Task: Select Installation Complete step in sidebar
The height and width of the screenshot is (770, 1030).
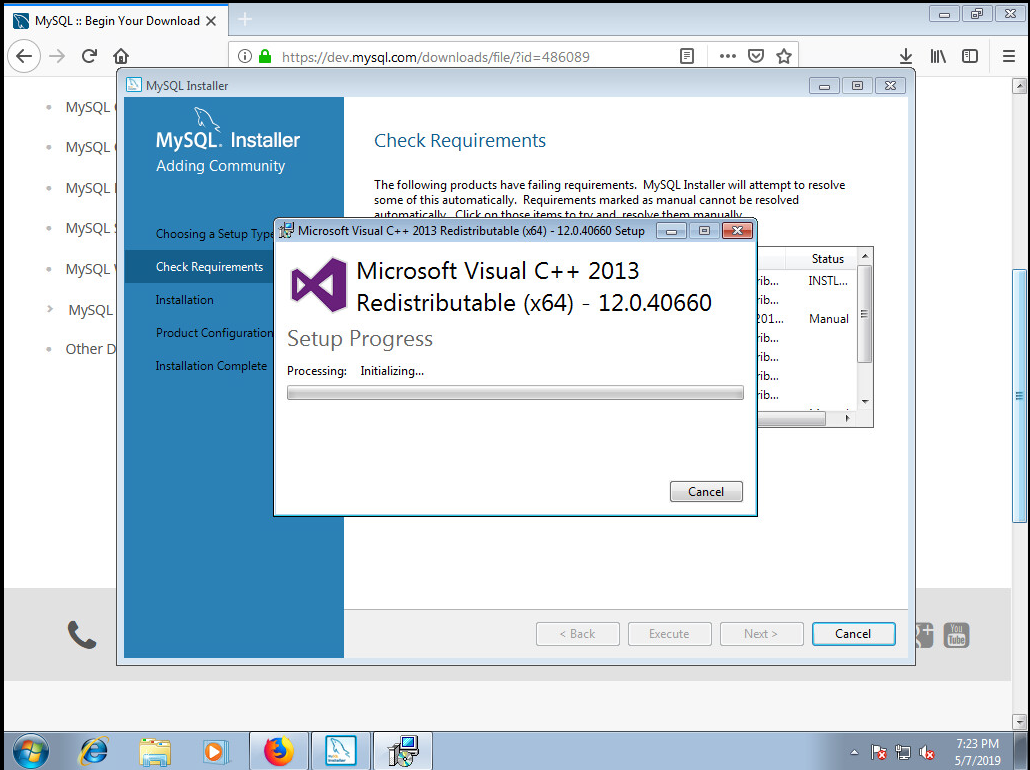Action: coord(211,365)
